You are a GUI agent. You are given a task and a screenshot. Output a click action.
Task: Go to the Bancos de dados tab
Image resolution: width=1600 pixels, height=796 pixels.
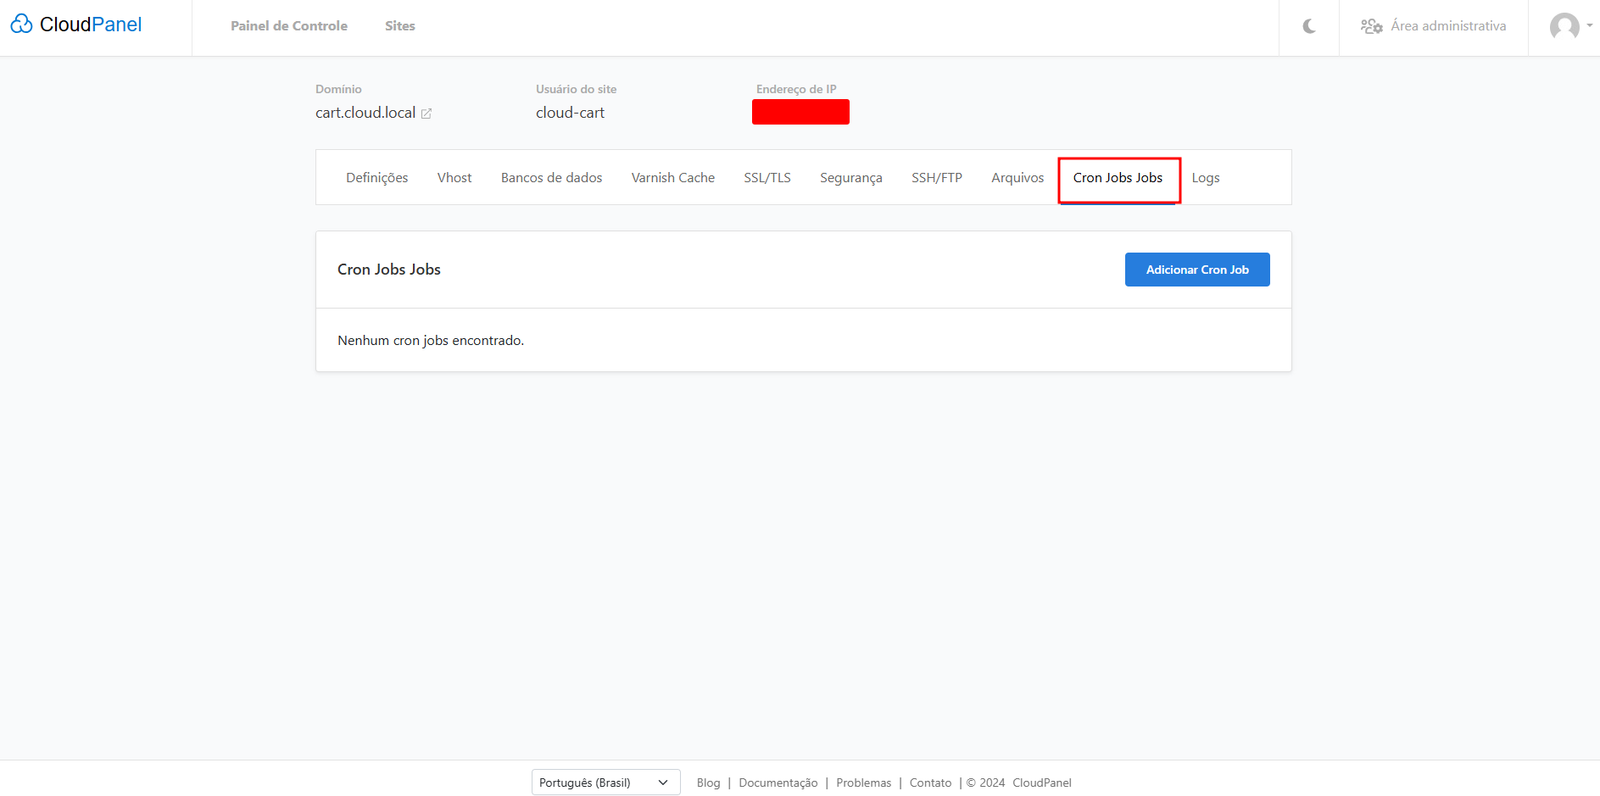click(x=551, y=178)
